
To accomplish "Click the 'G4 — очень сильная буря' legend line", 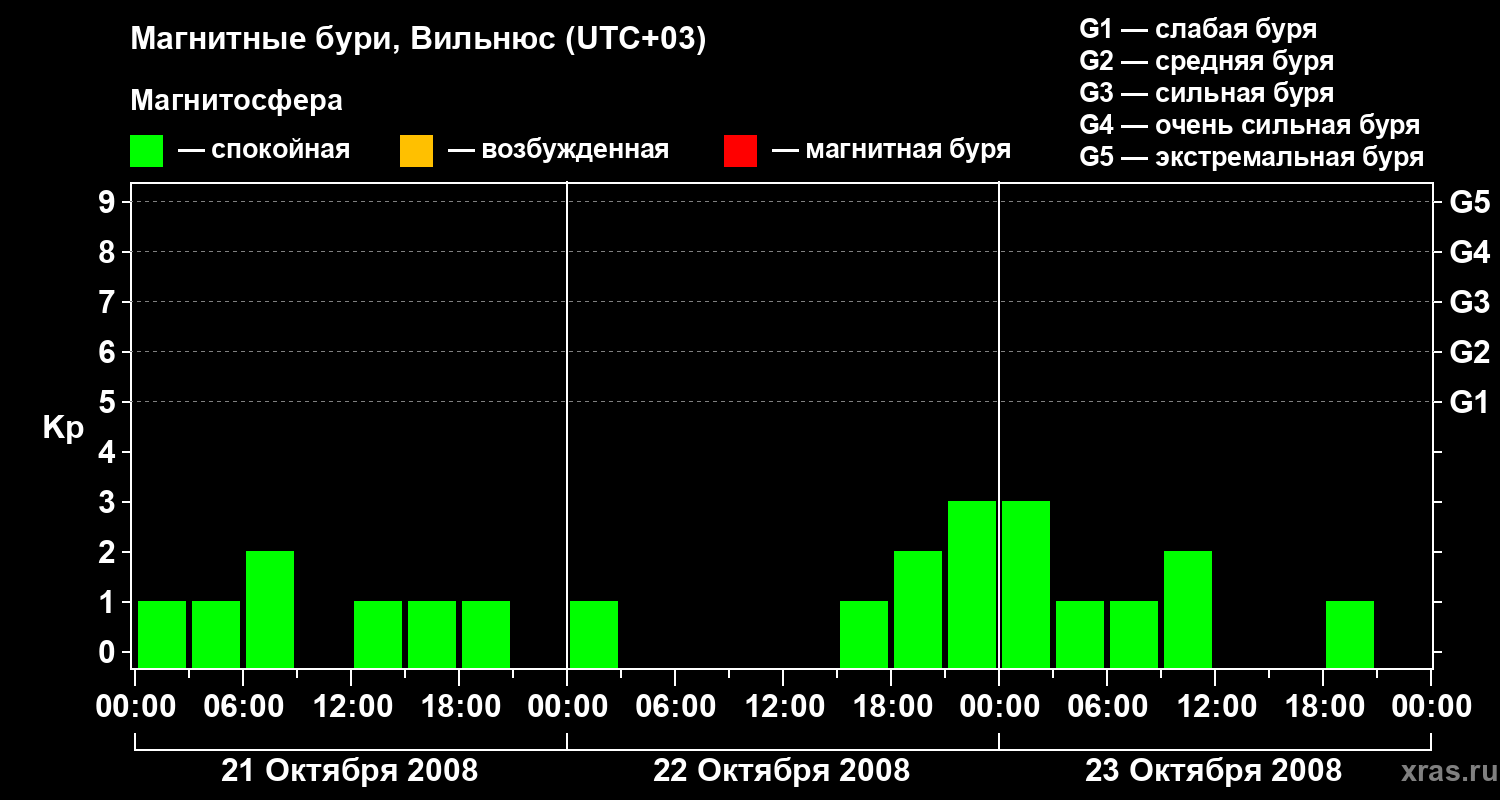I will (1250, 125).
